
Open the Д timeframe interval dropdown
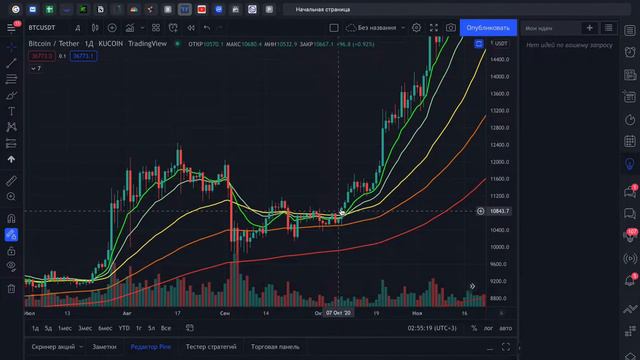78,28
